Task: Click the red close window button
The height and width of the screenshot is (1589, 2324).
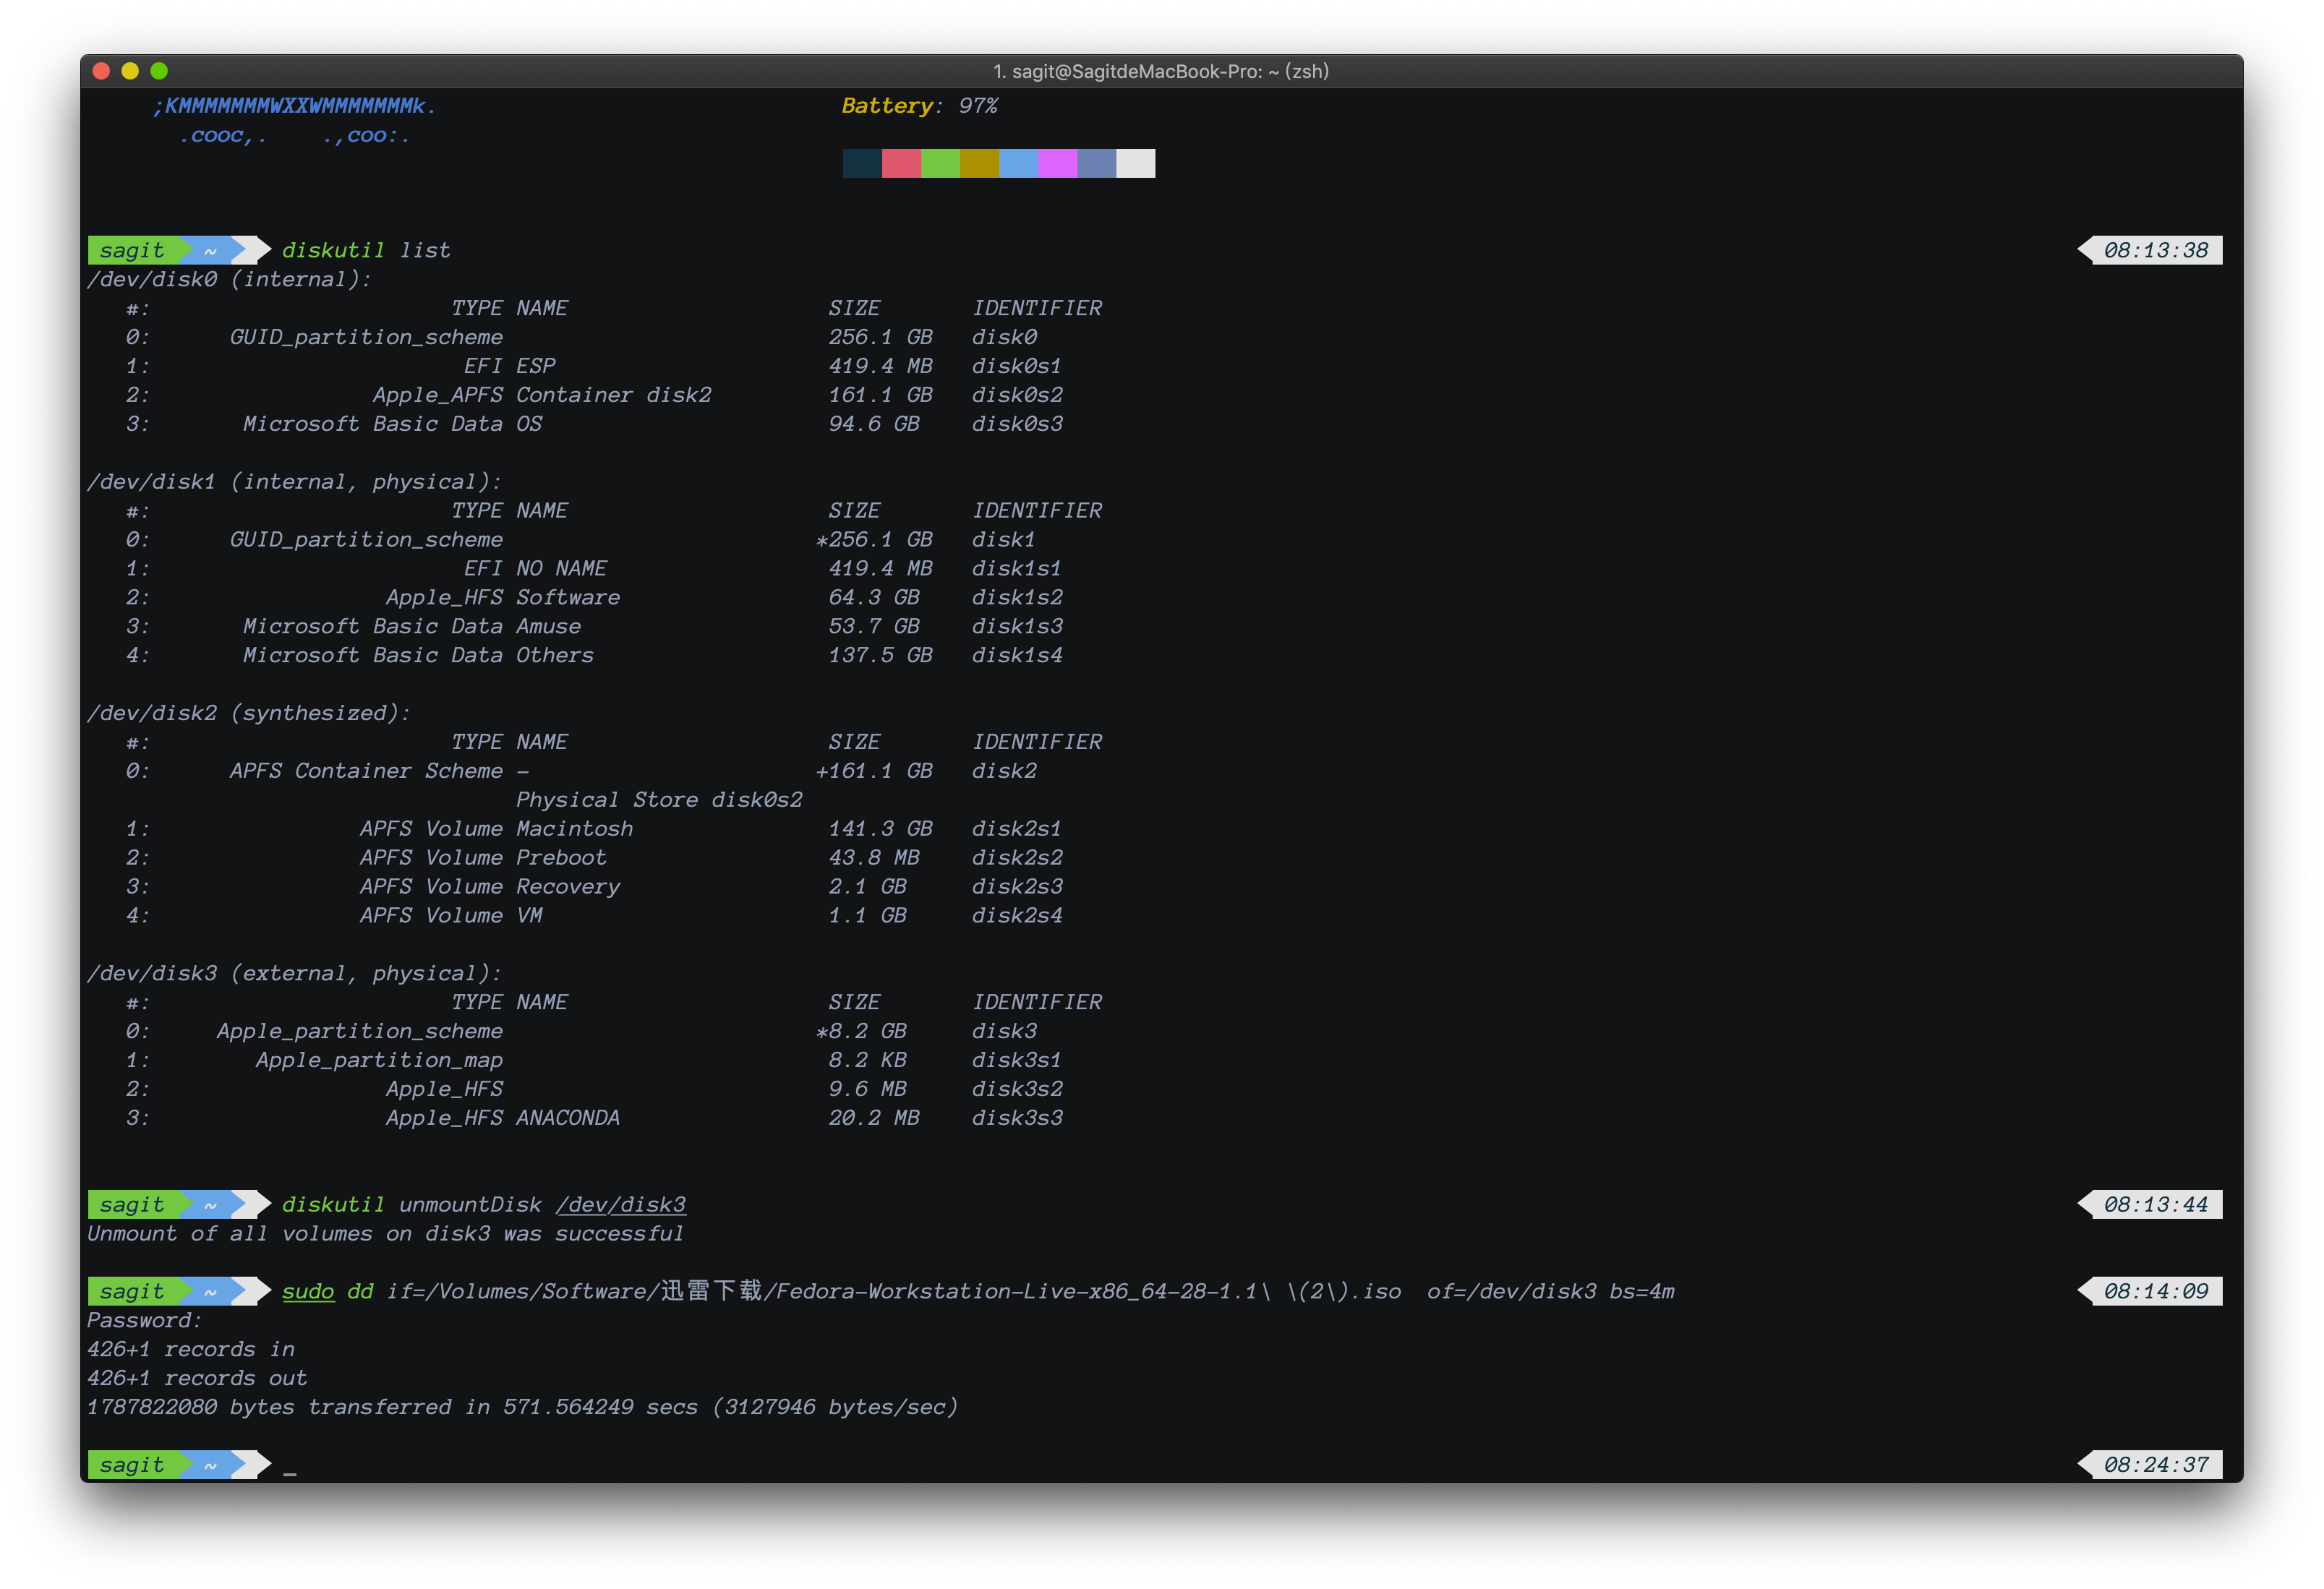Action: pos(100,71)
